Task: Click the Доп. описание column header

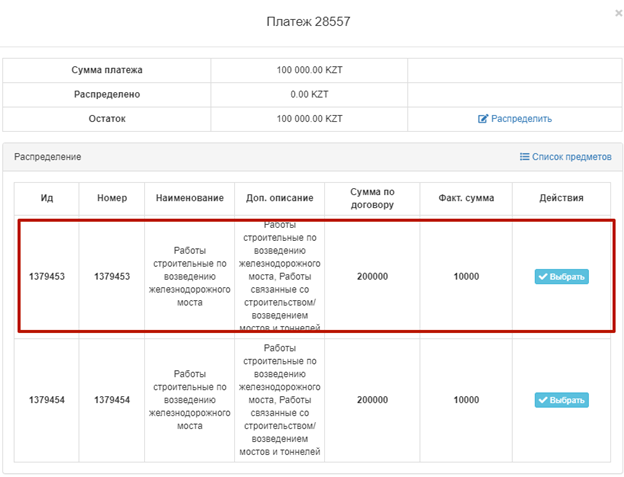Action: 279,198
